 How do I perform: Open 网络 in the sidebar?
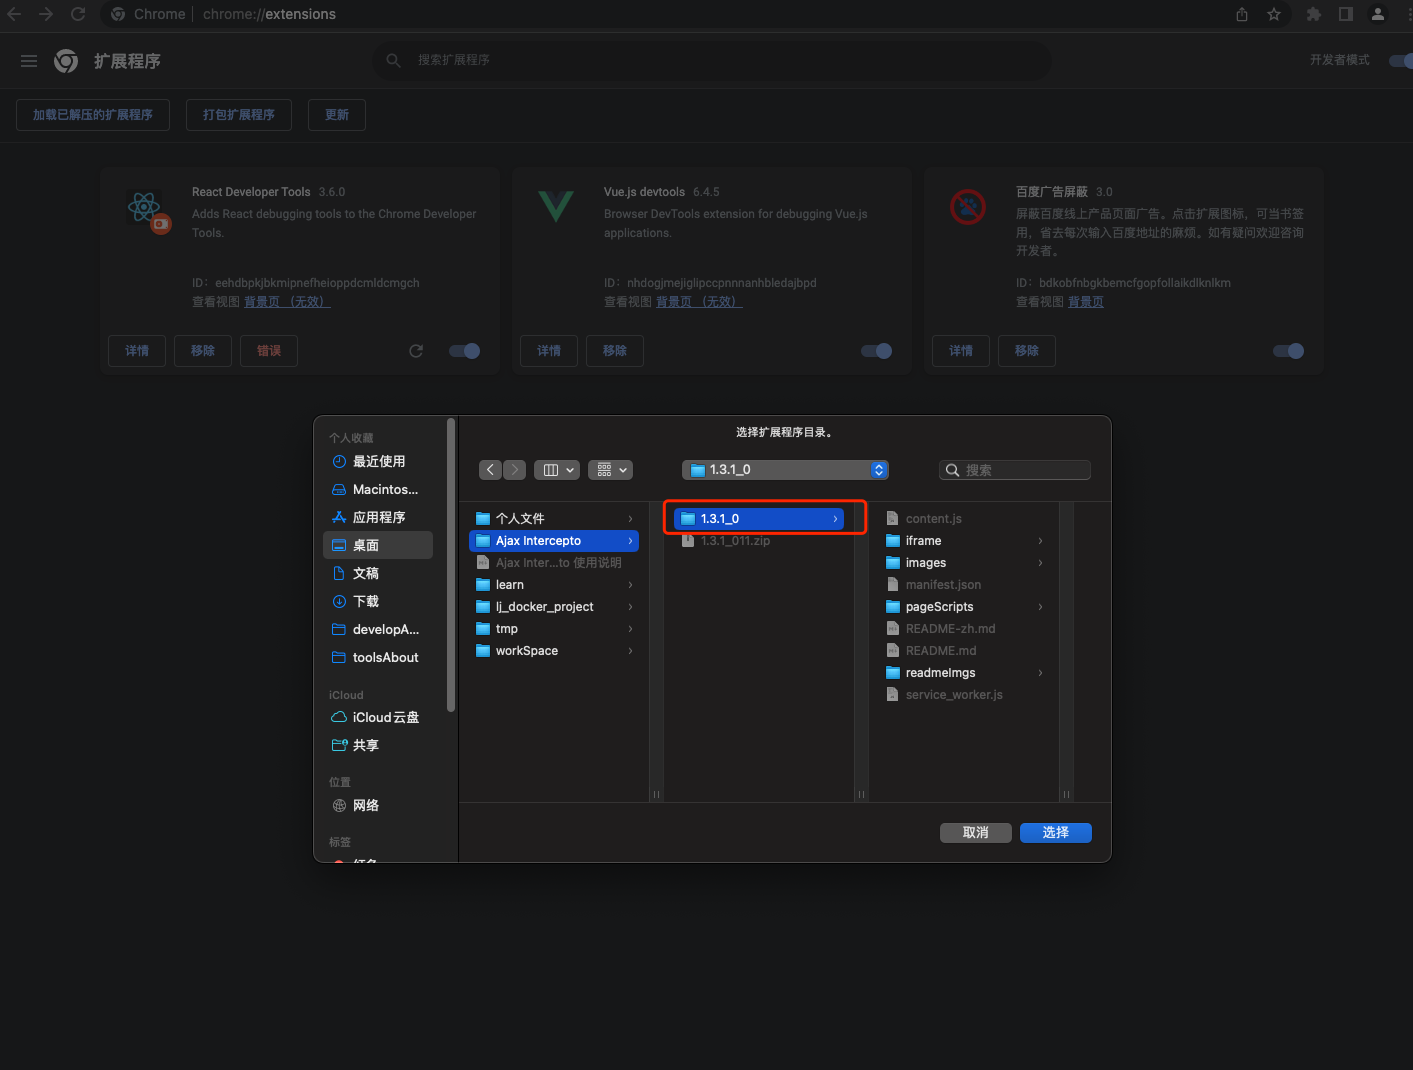pos(378,805)
